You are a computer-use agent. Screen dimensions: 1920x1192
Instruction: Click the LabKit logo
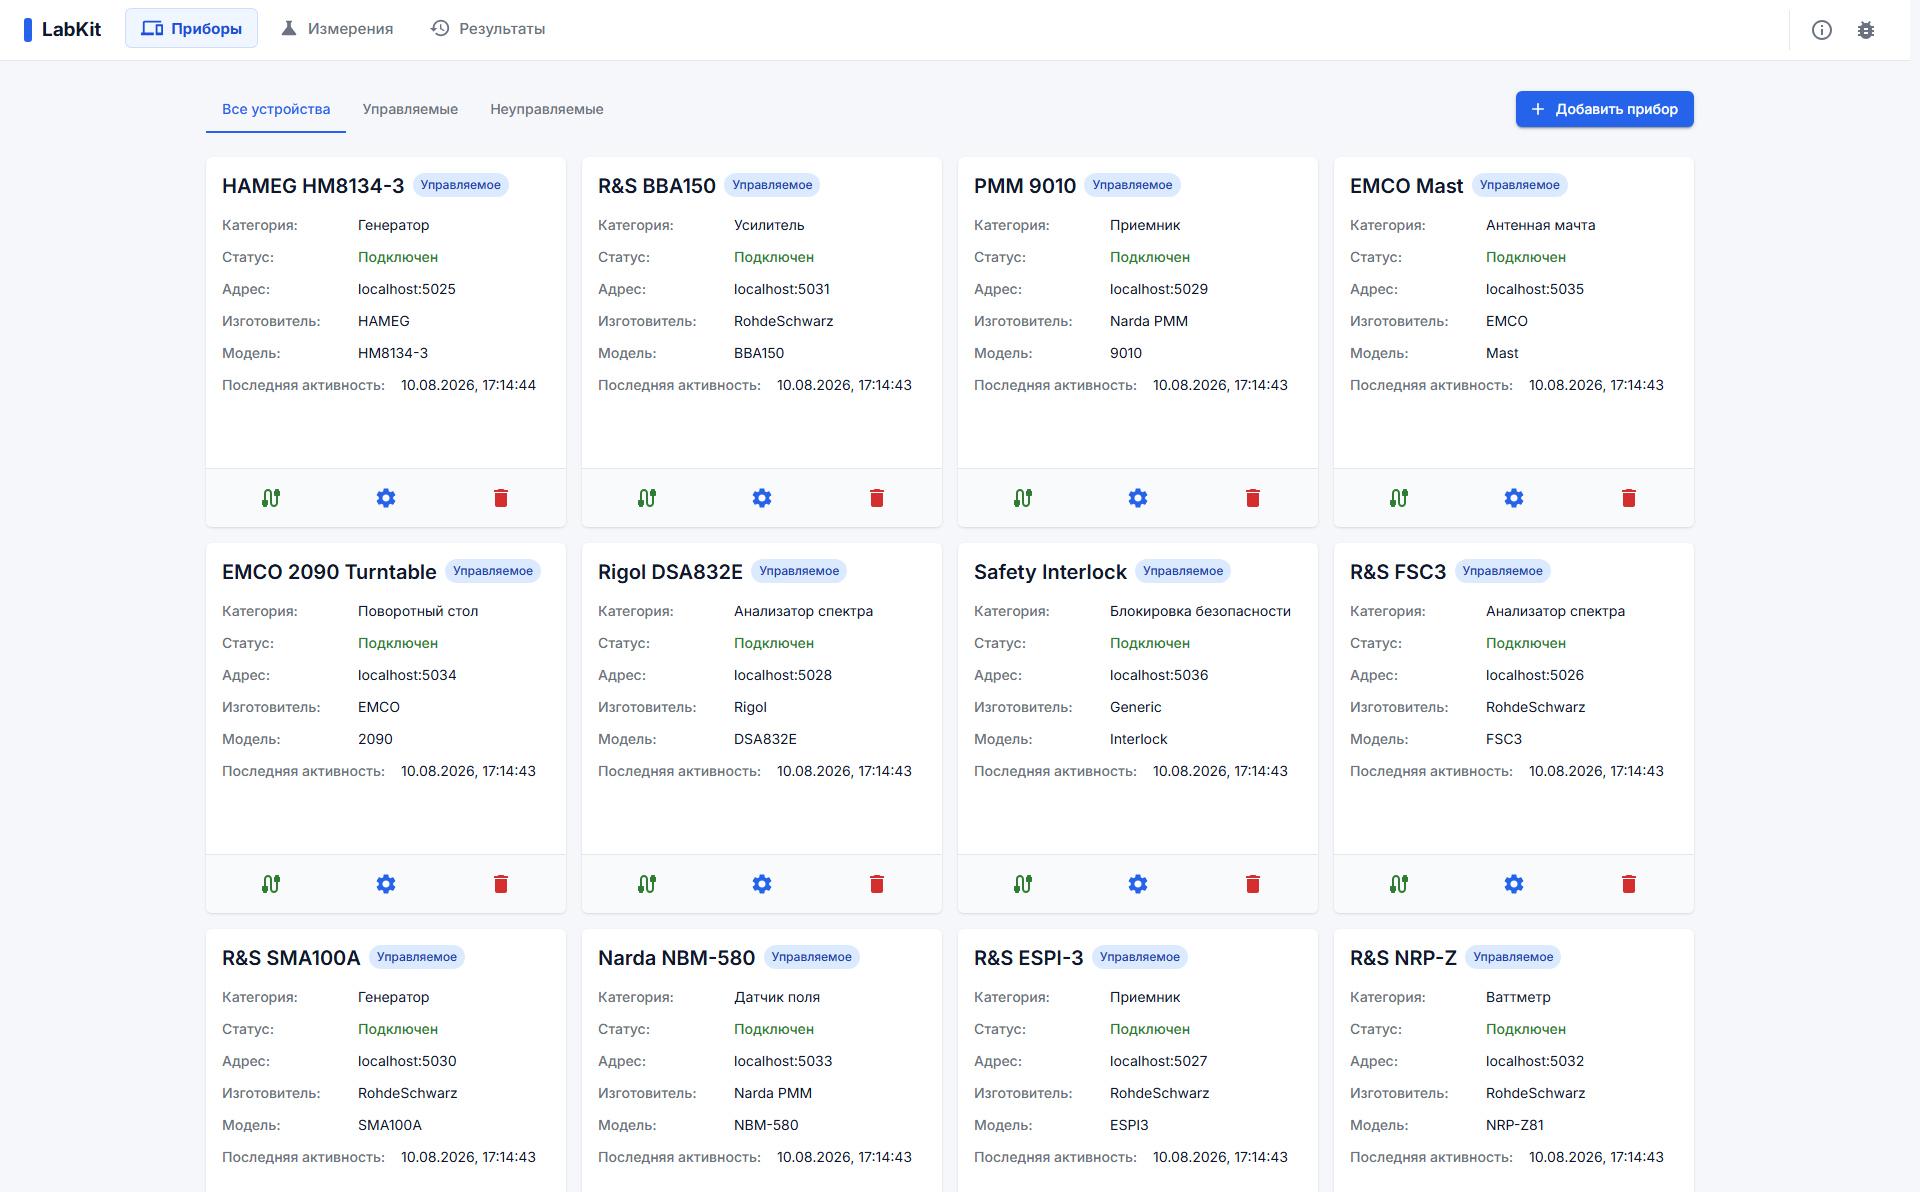point(63,29)
